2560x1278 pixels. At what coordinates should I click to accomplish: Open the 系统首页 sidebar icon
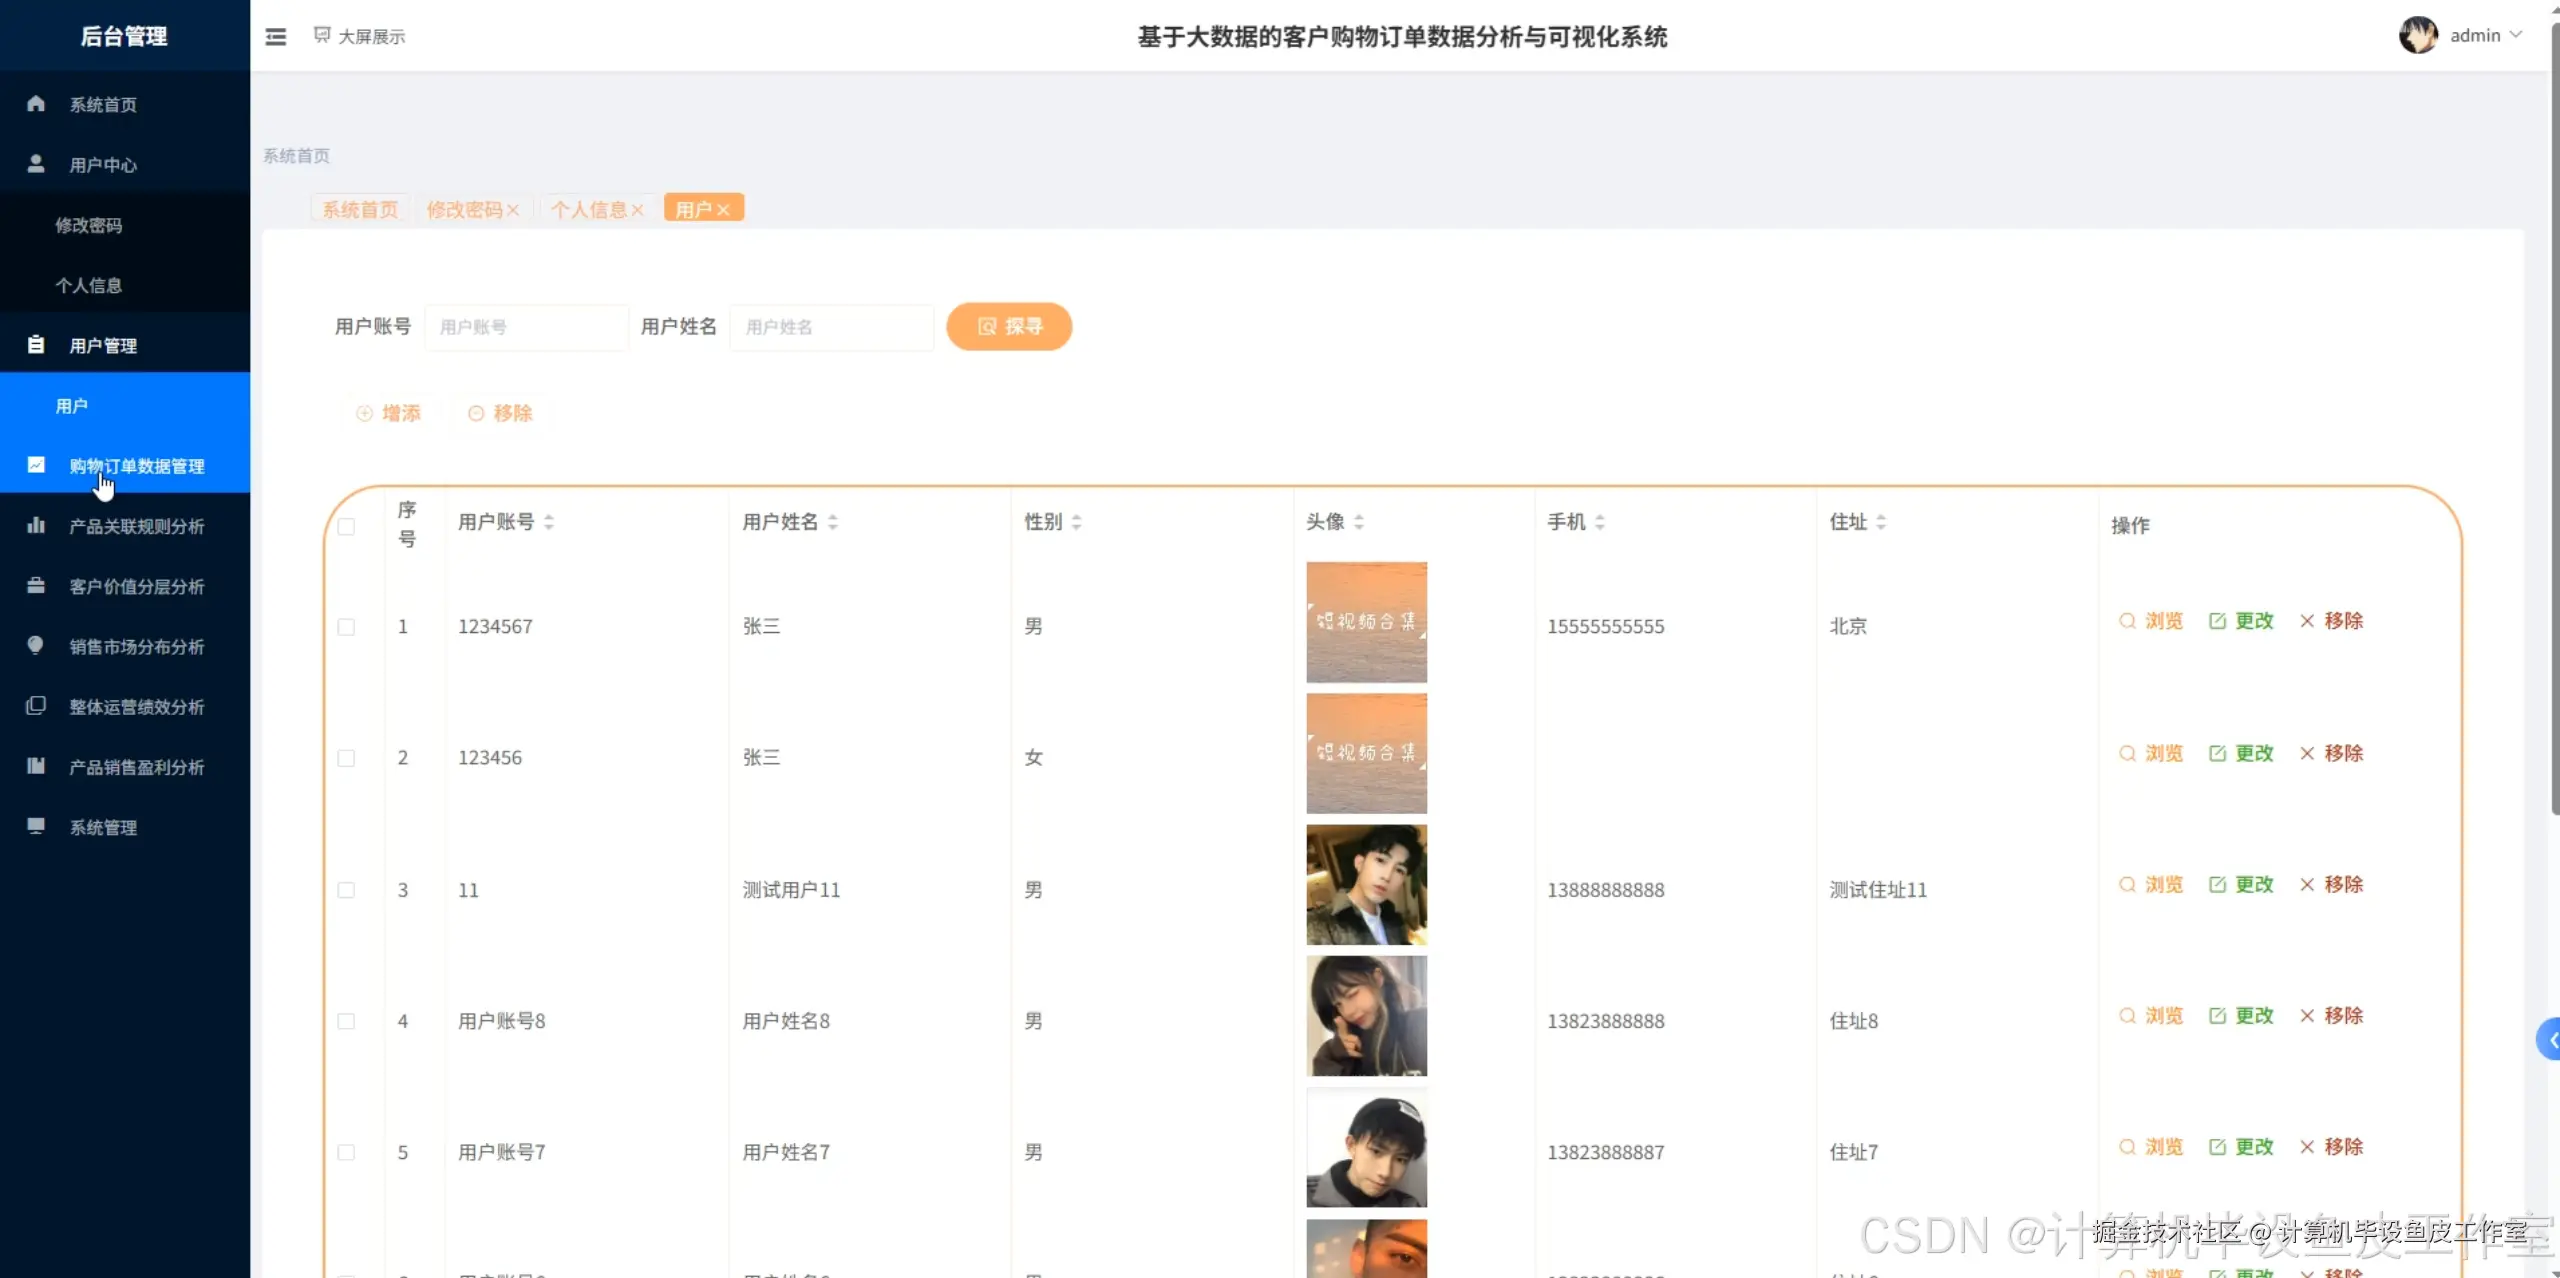pos(35,103)
